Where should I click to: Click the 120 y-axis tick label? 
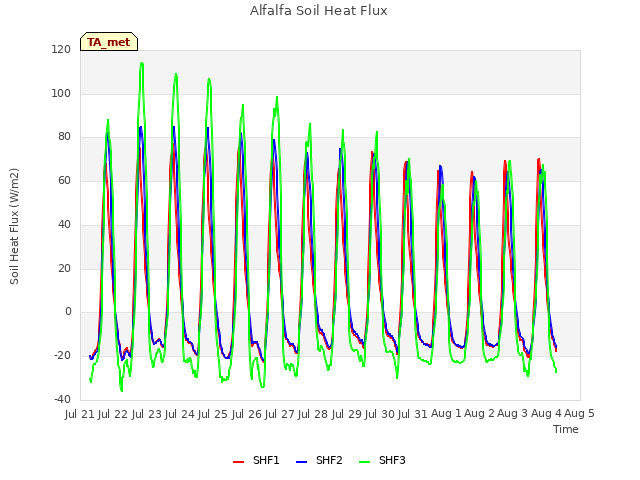(61, 50)
